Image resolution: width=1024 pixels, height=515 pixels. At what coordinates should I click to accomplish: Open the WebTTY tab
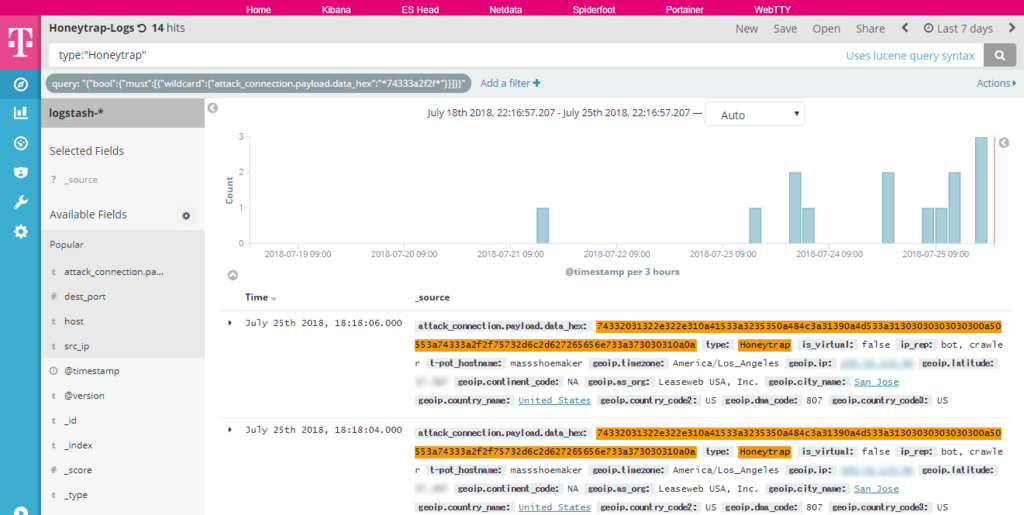coord(771,10)
